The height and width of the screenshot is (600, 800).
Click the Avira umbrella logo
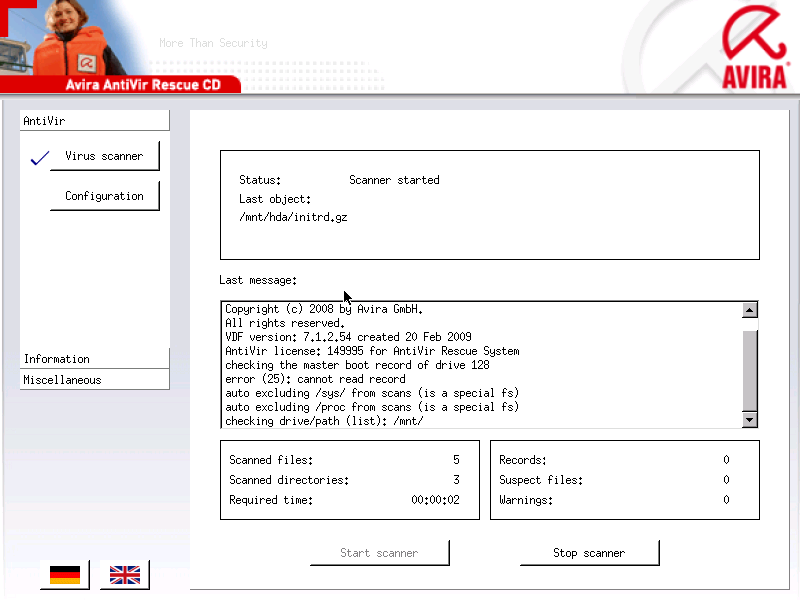pyautogui.click(x=754, y=47)
